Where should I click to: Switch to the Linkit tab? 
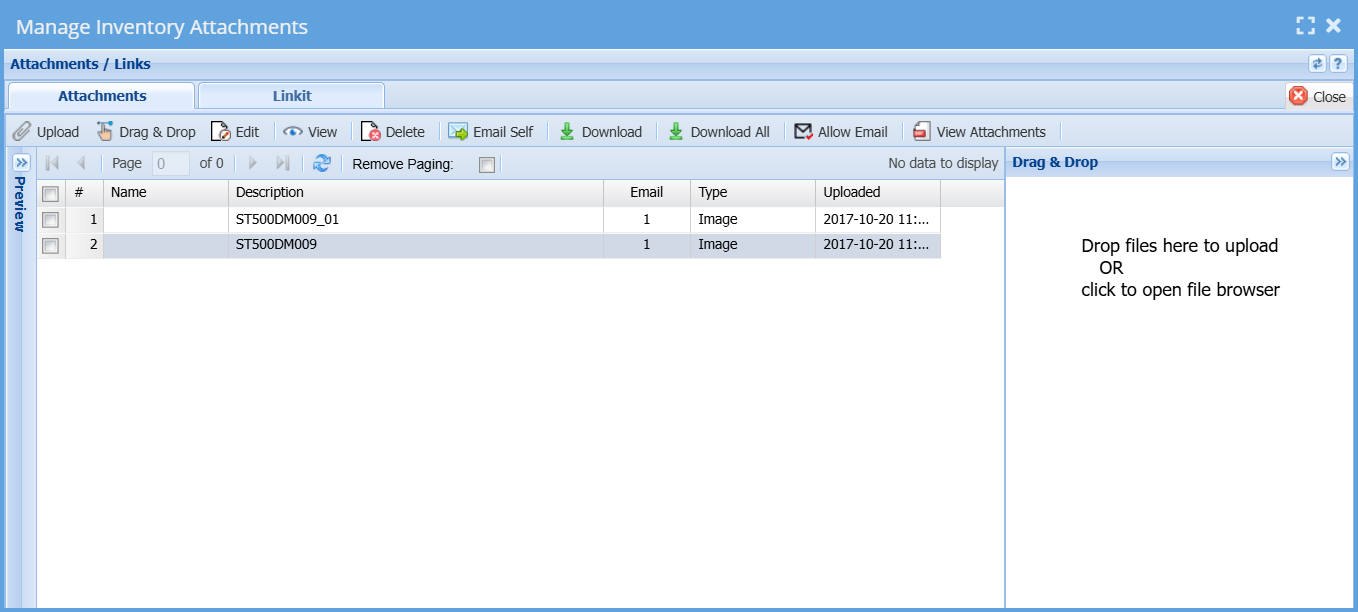coord(292,96)
